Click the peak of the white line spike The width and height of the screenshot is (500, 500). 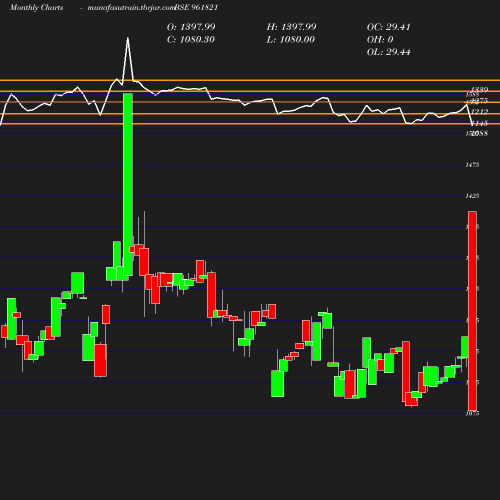[x=128, y=38]
